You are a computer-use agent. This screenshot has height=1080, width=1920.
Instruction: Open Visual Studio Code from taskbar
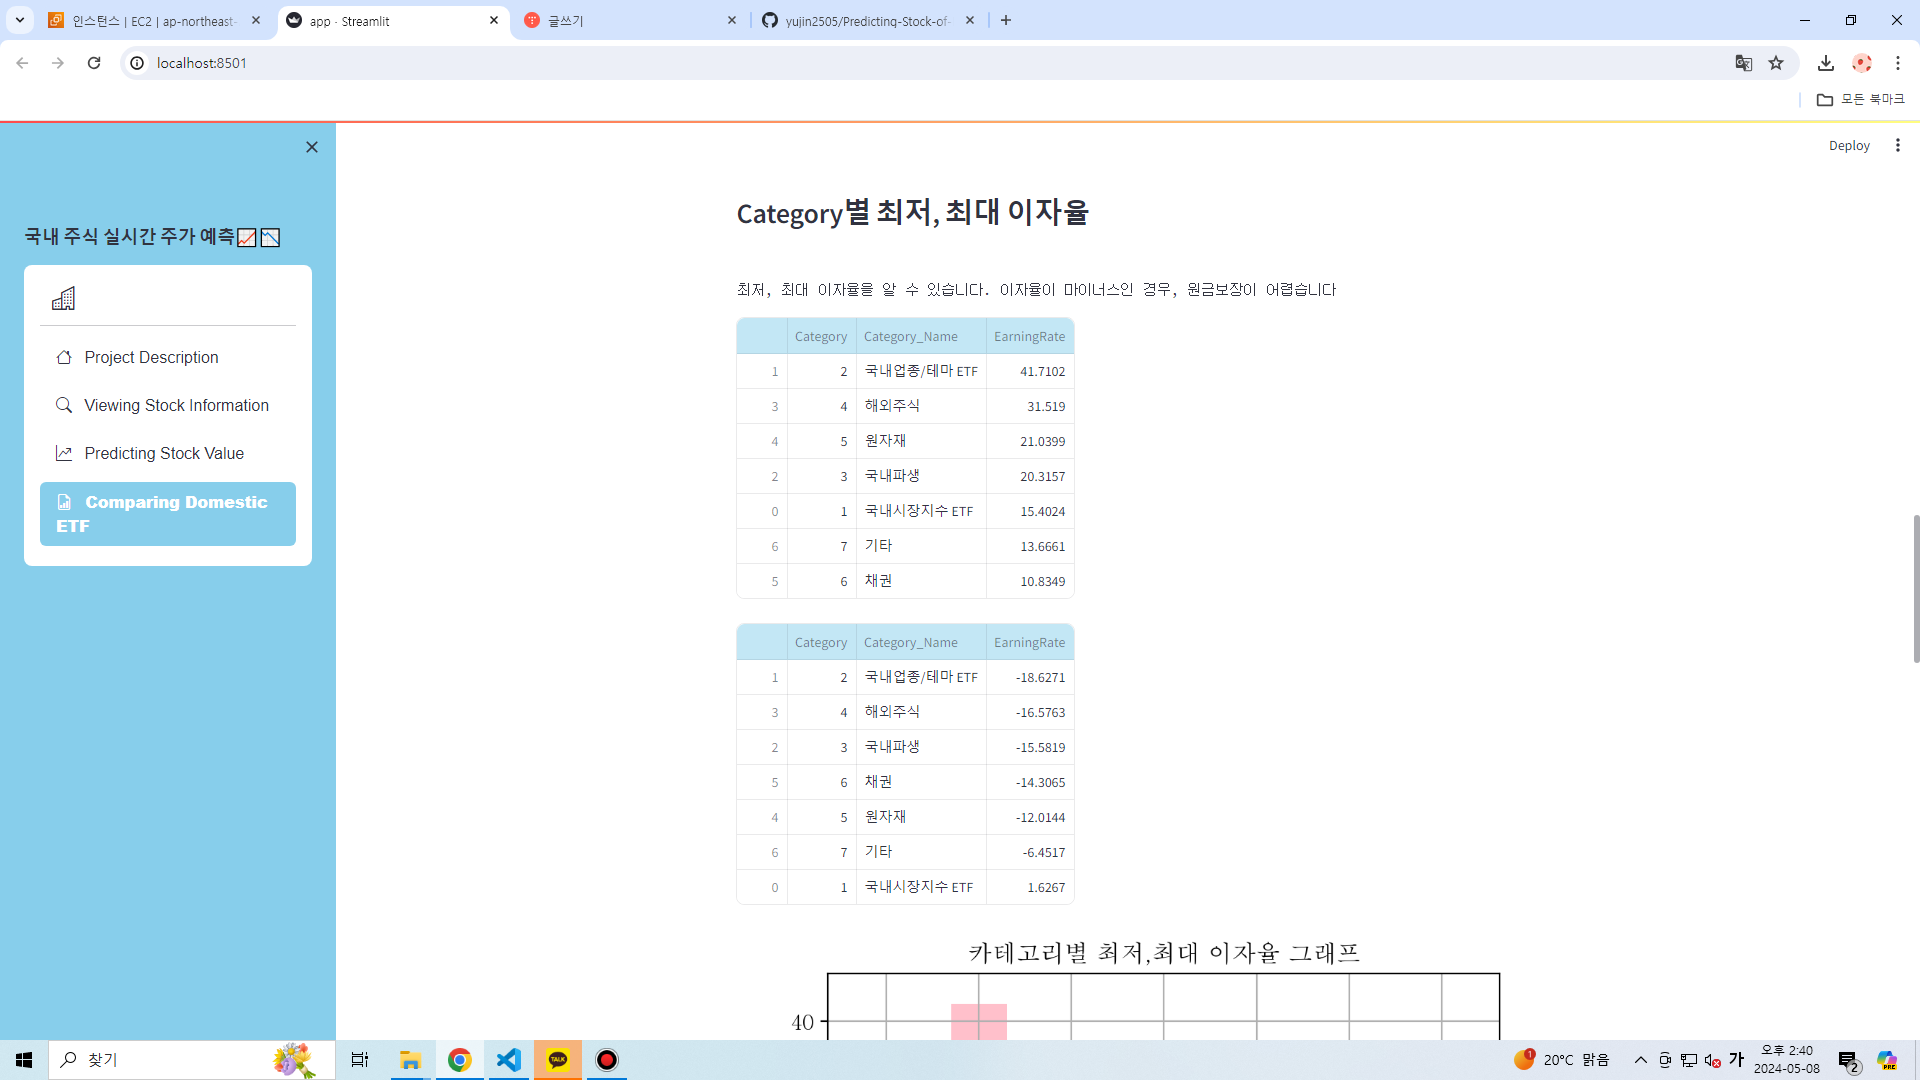tap(508, 1059)
